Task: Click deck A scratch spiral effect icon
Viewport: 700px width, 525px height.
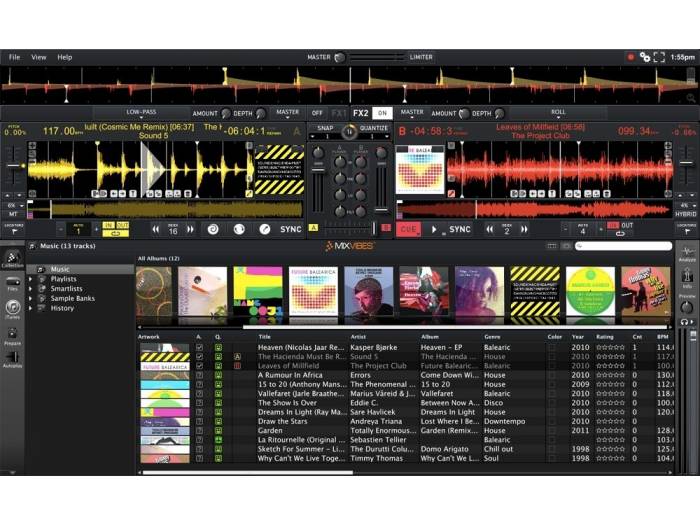Action: pos(213,229)
